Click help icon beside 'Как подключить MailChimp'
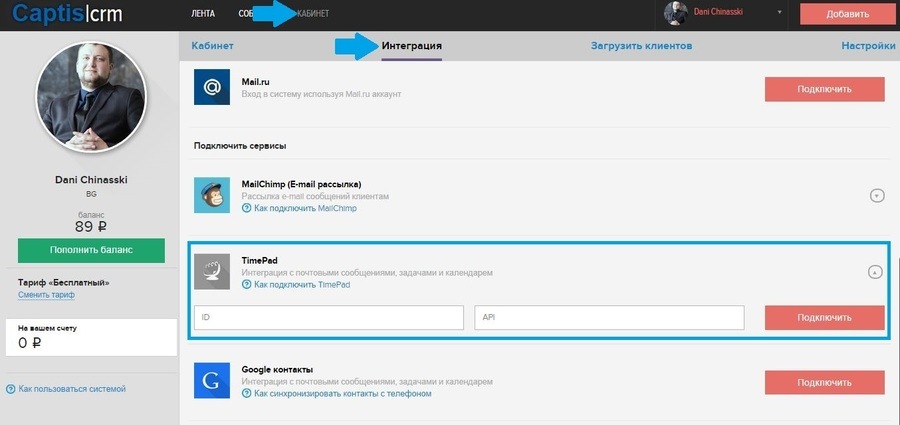 point(247,208)
